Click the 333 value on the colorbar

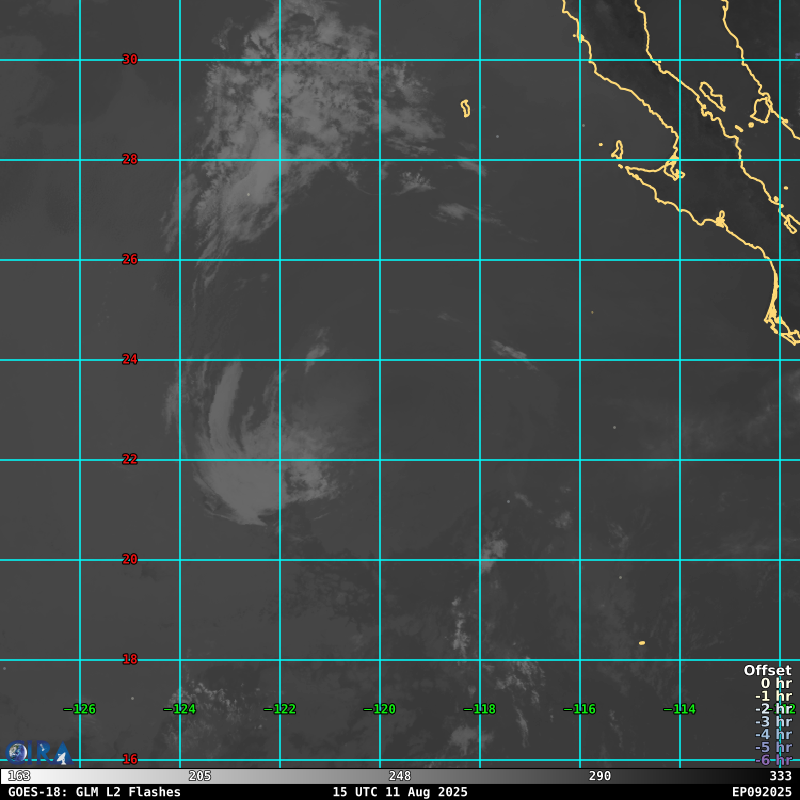point(780,777)
